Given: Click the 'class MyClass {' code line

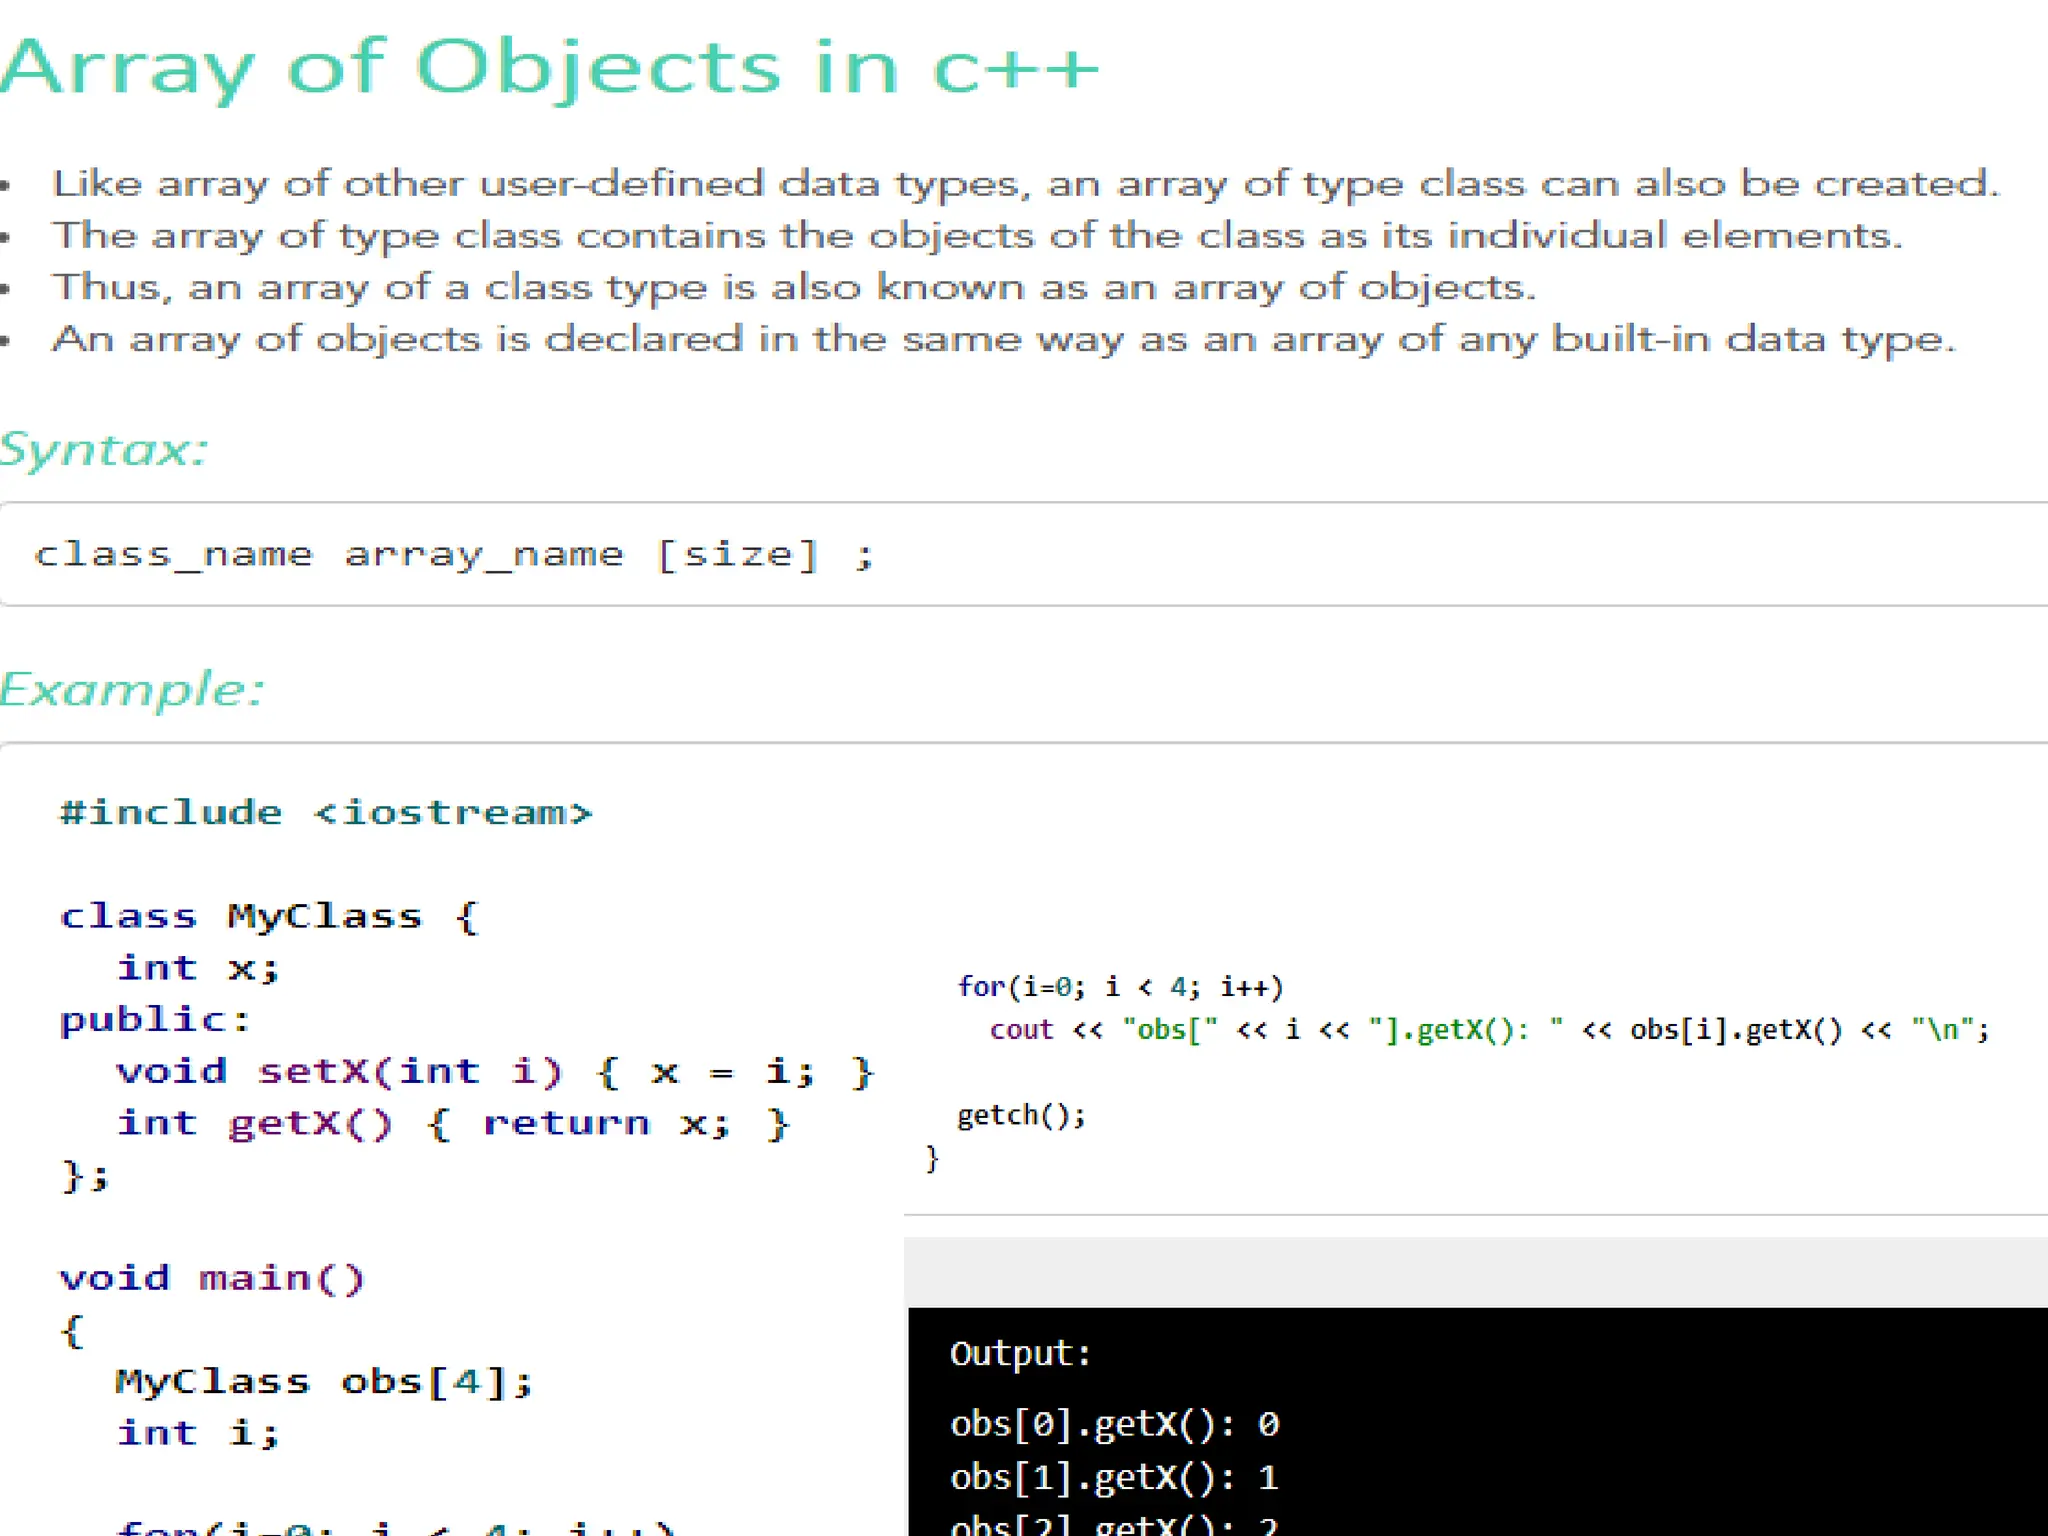Looking at the screenshot, I should click(270, 916).
